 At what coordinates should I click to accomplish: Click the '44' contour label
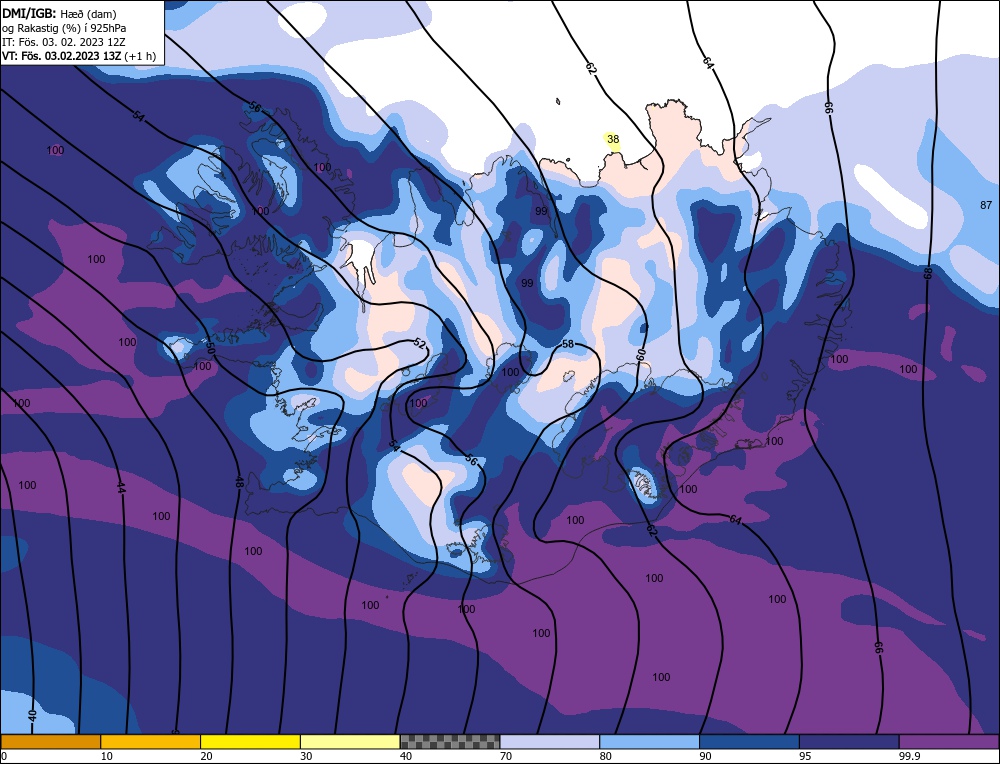pyautogui.click(x=121, y=488)
